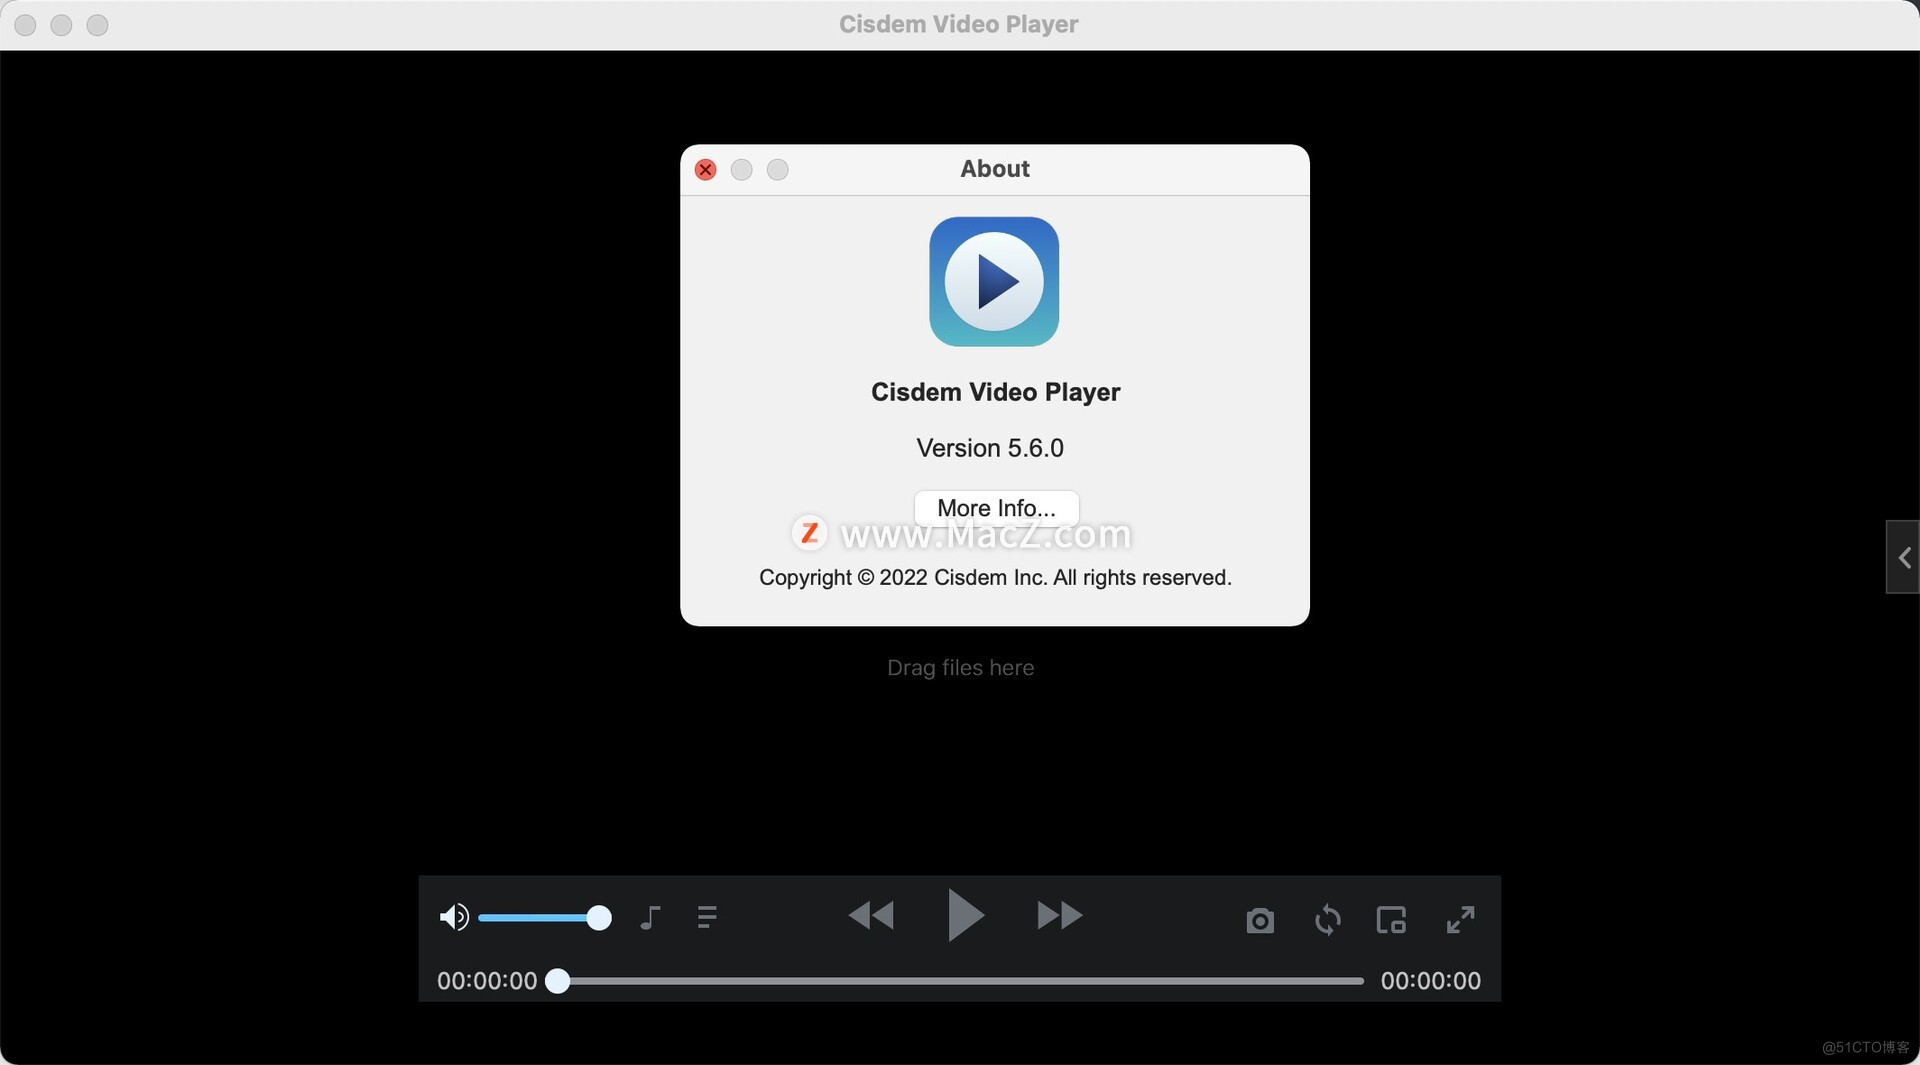
Task: Expand the side panel chevron arrow
Action: (x=1904, y=557)
